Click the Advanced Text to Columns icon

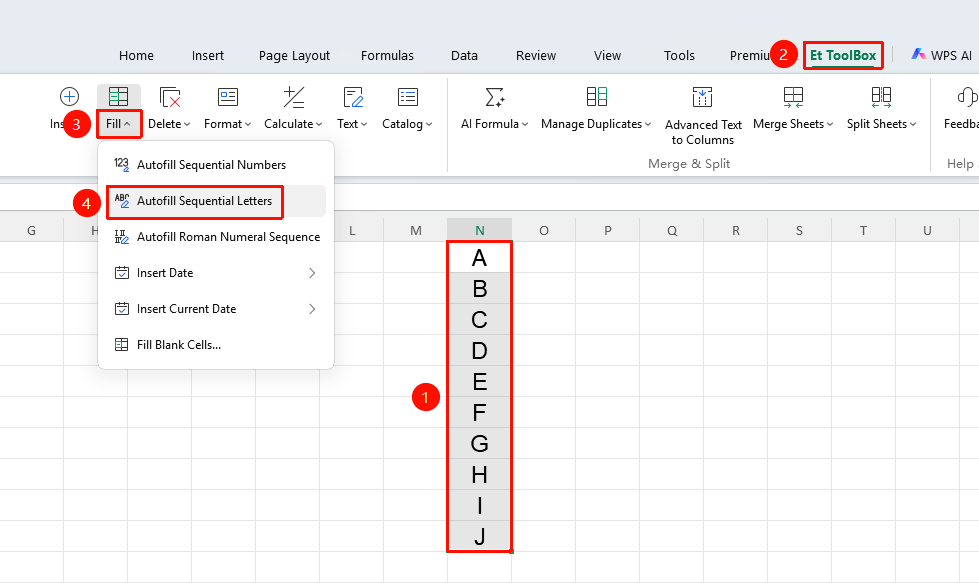[702, 97]
